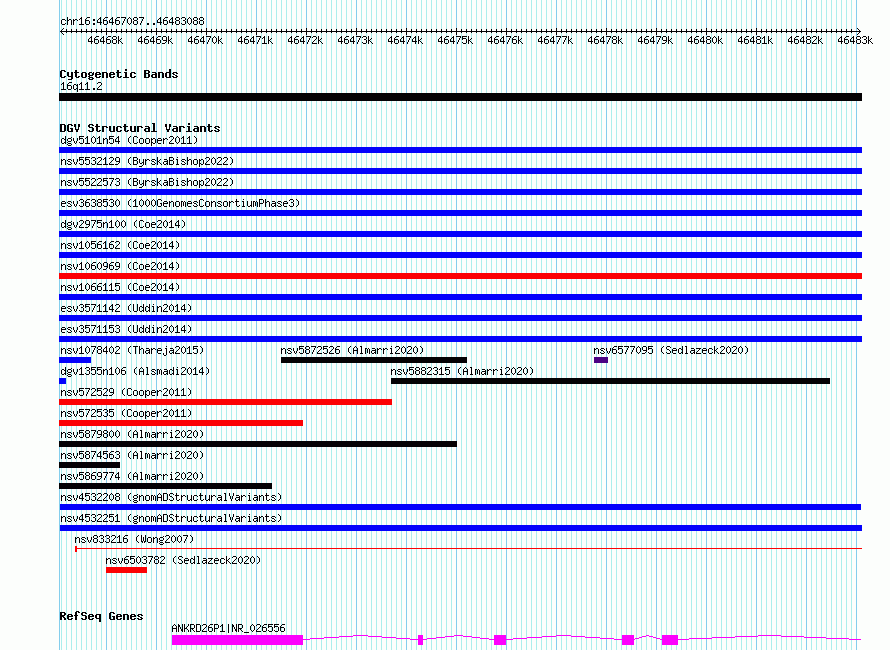The image size is (890, 650).
Task: Click the black bar for nsv5872526
Action: point(374,360)
